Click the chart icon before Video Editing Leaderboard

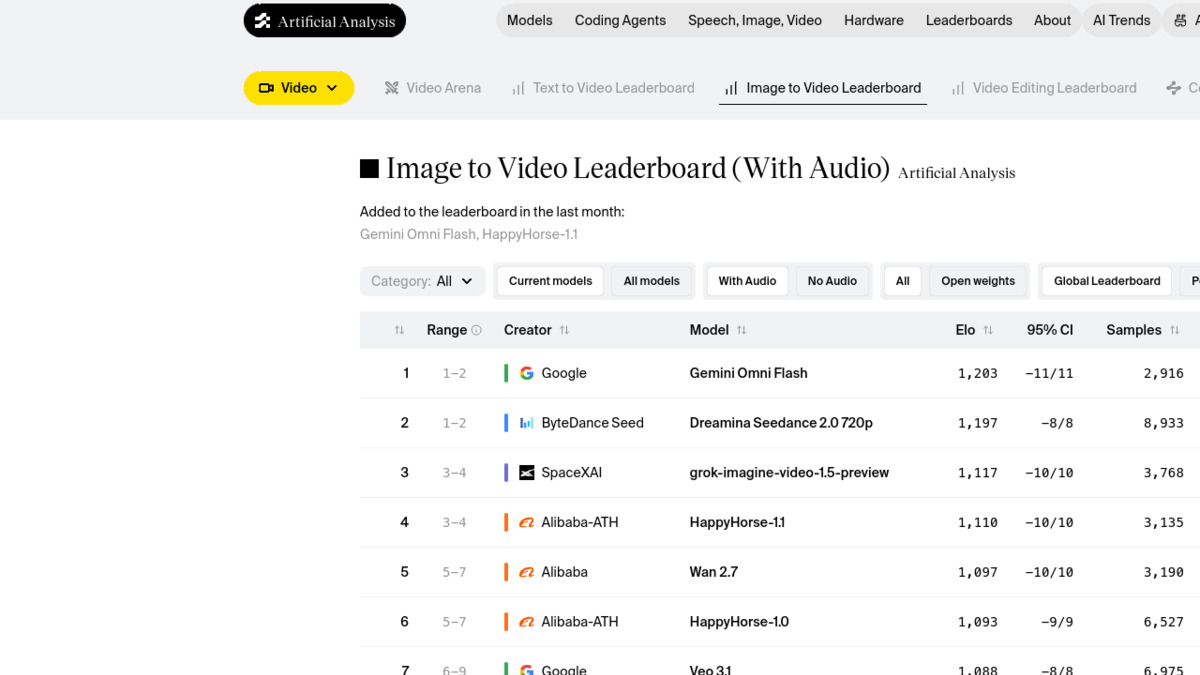[958, 88]
